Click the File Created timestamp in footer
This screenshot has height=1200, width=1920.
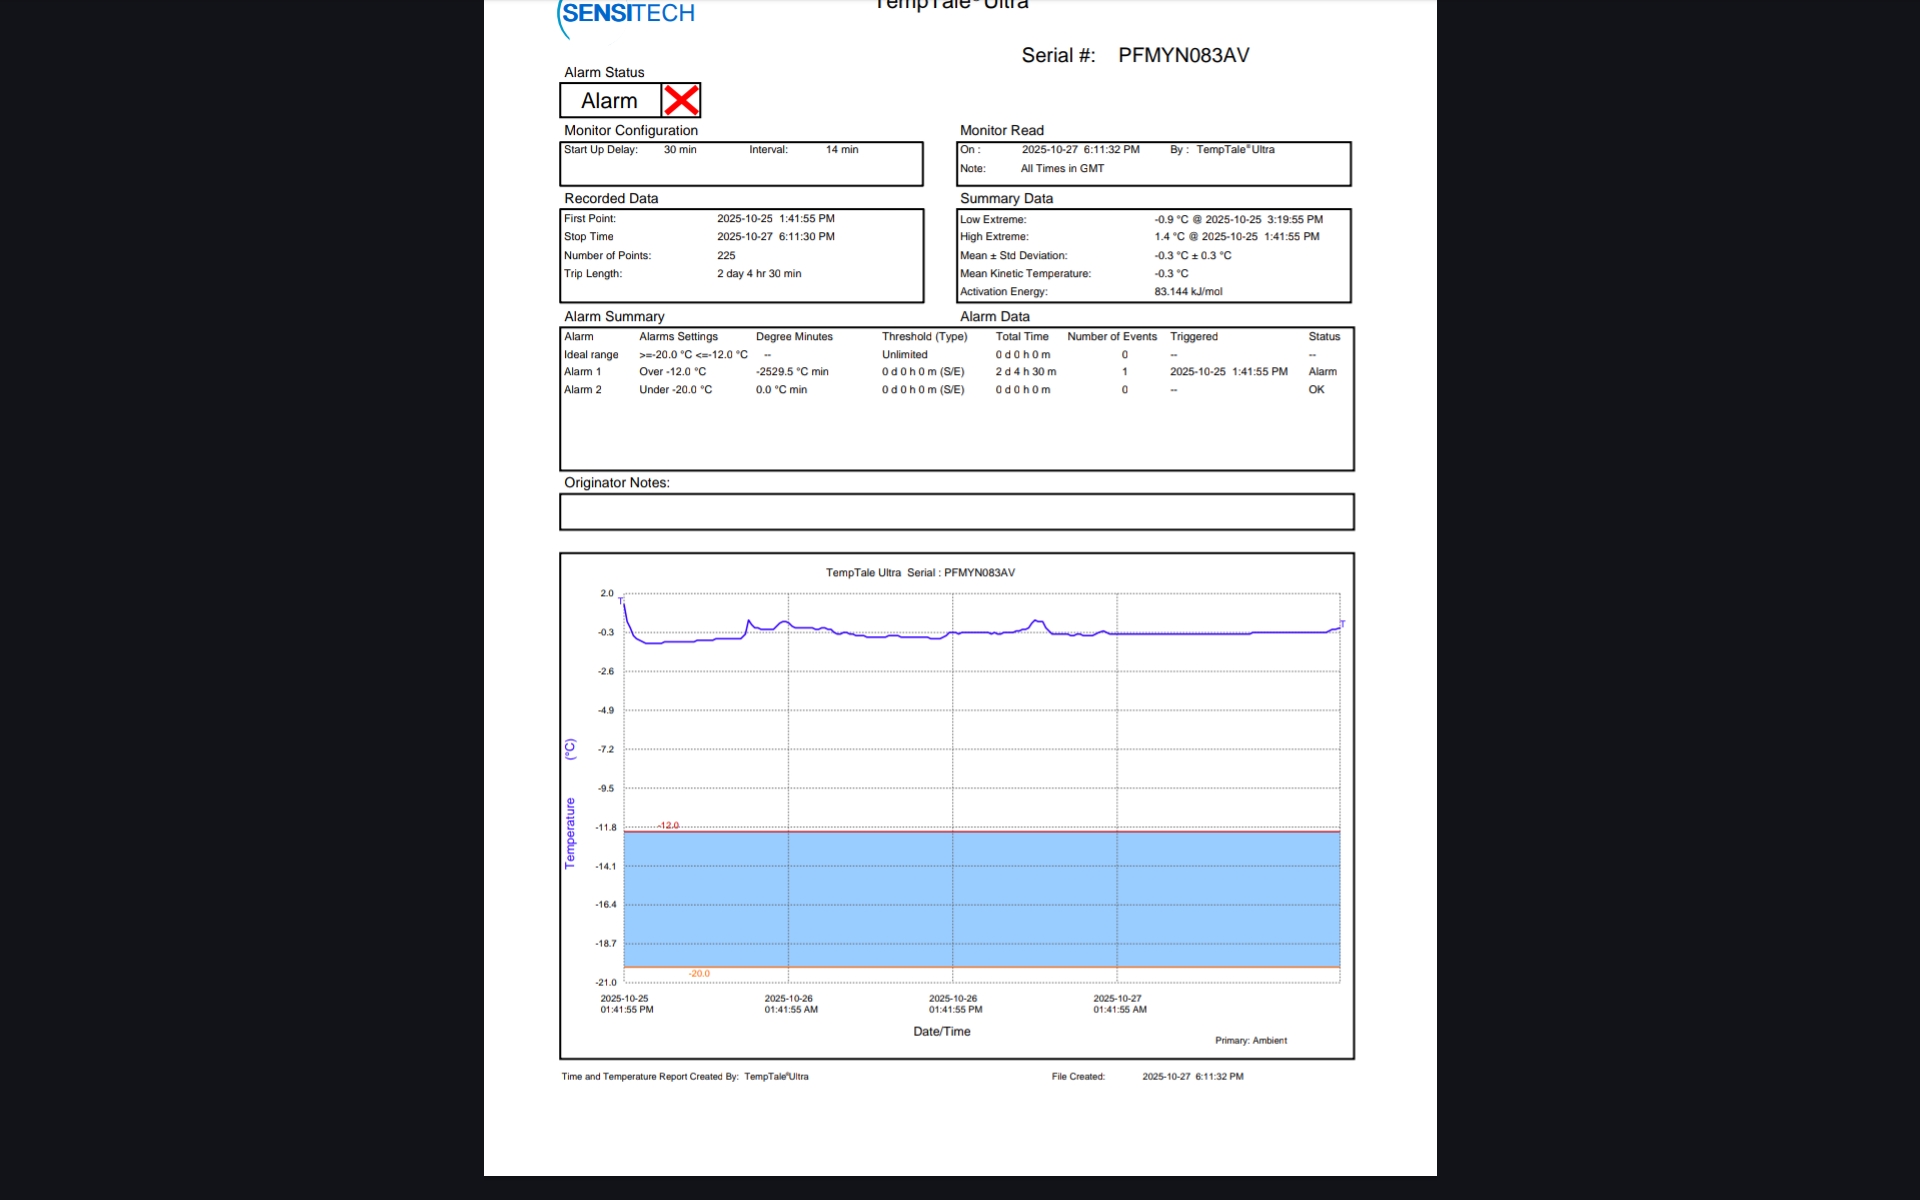coord(1192,1077)
